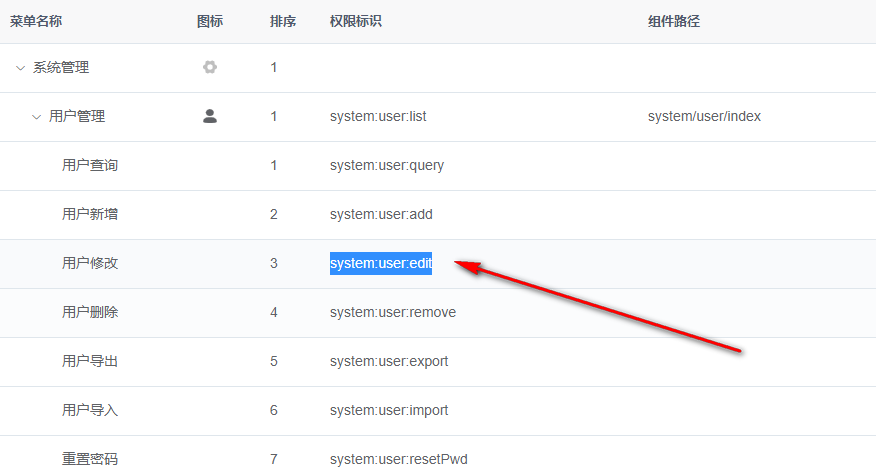Collapse the 系统管理 tree node
Image resolution: width=876 pixels, height=474 pixels.
coord(20,68)
